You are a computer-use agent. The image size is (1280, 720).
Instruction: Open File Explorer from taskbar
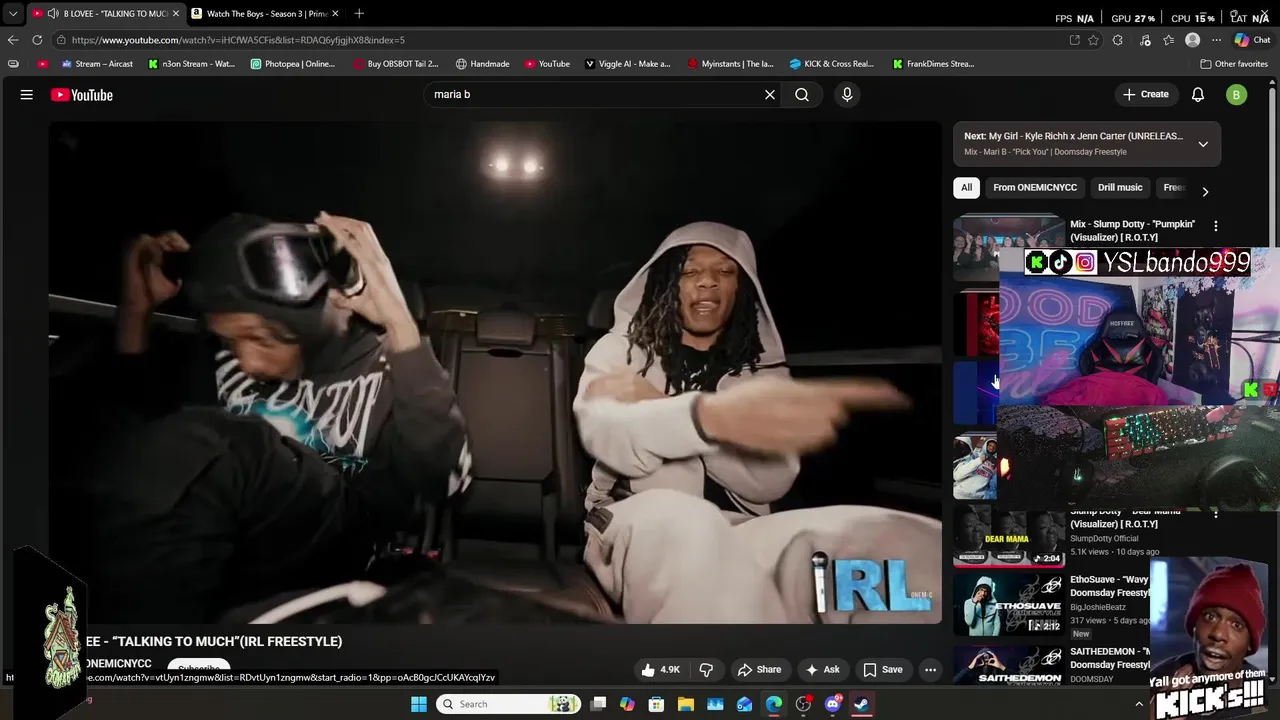[686, 704]
